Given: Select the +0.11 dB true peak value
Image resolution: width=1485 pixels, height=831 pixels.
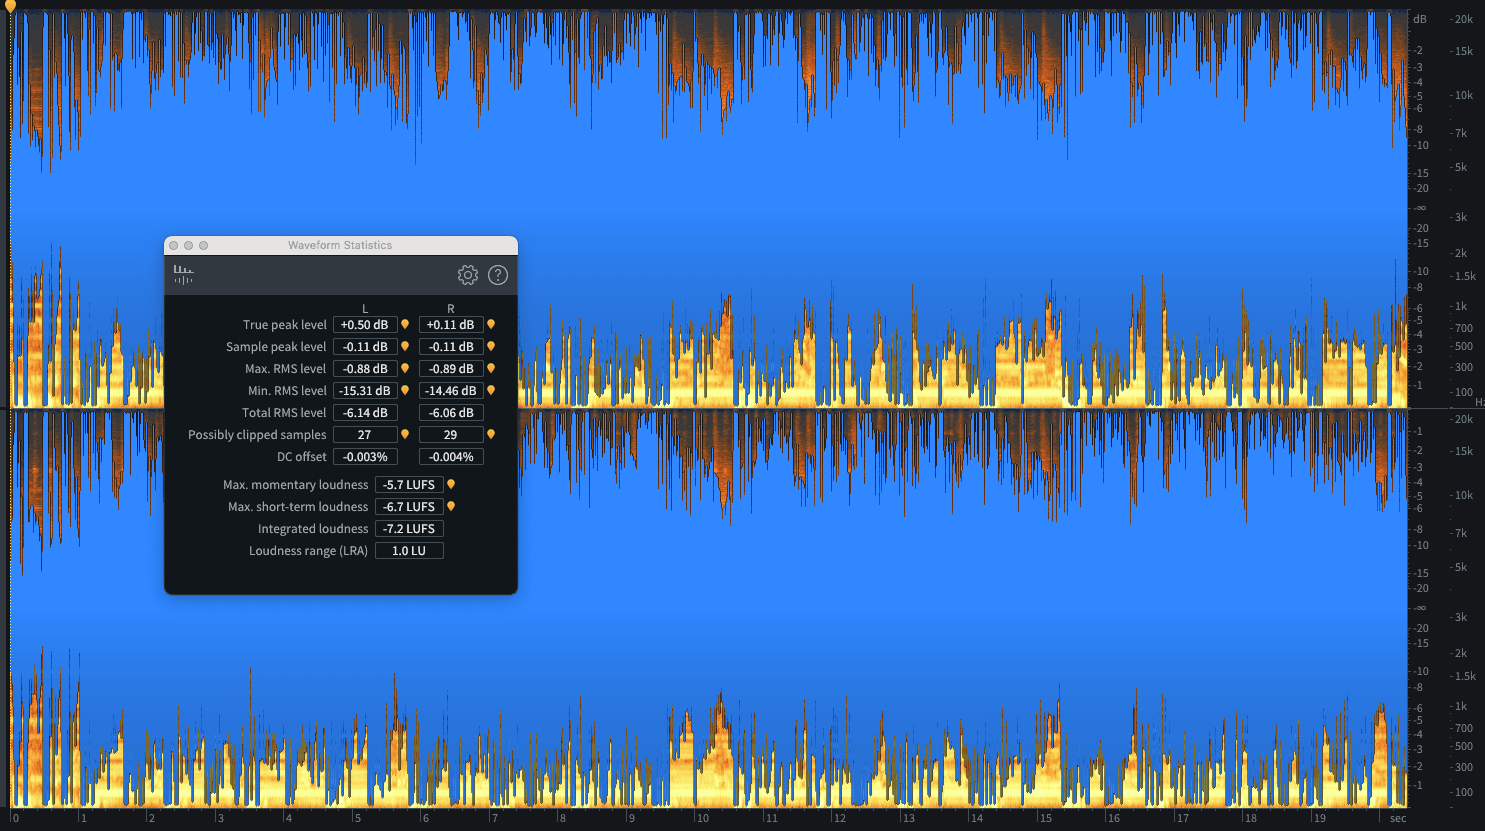Looking at the screenshot, I should tap(451, 325).
